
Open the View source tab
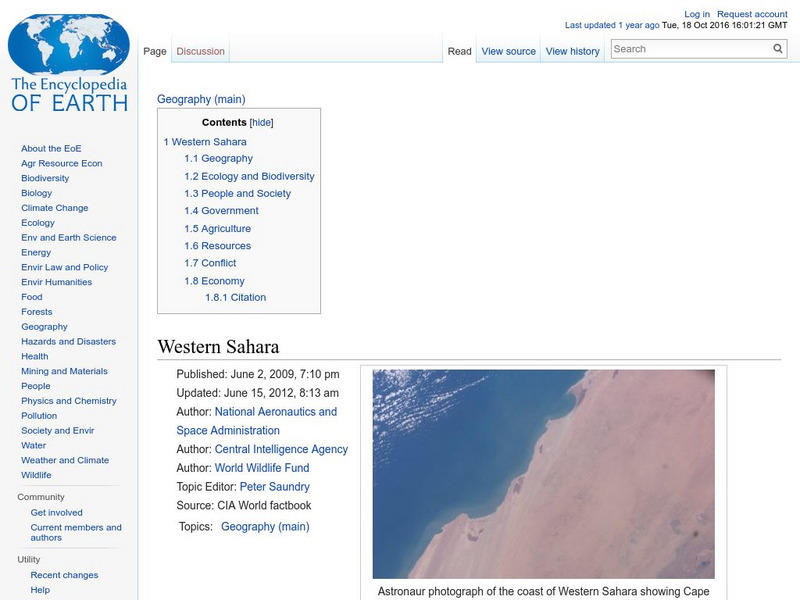(x=508, y=50)
